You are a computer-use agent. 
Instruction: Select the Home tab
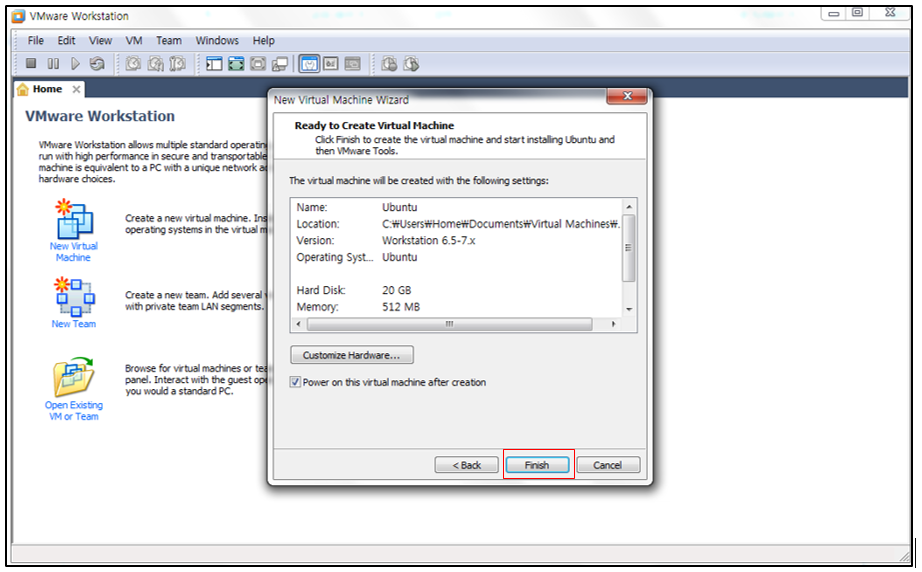tap(49, 89)
